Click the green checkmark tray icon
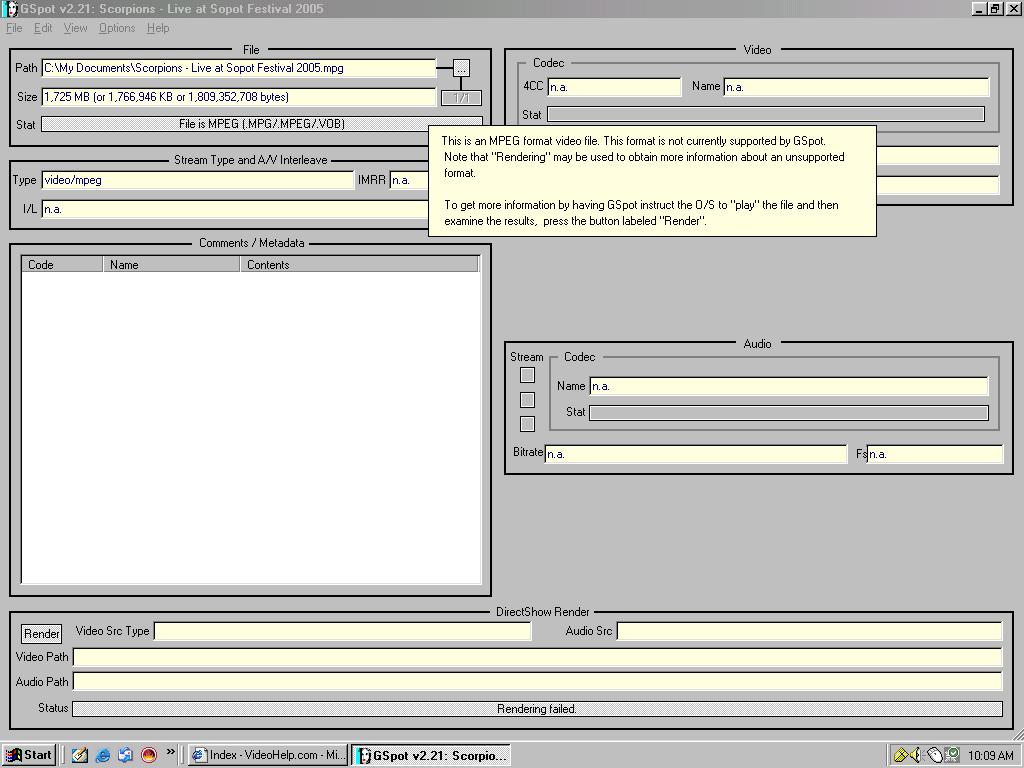This screenshot has height=768, width=1024. 952,756
